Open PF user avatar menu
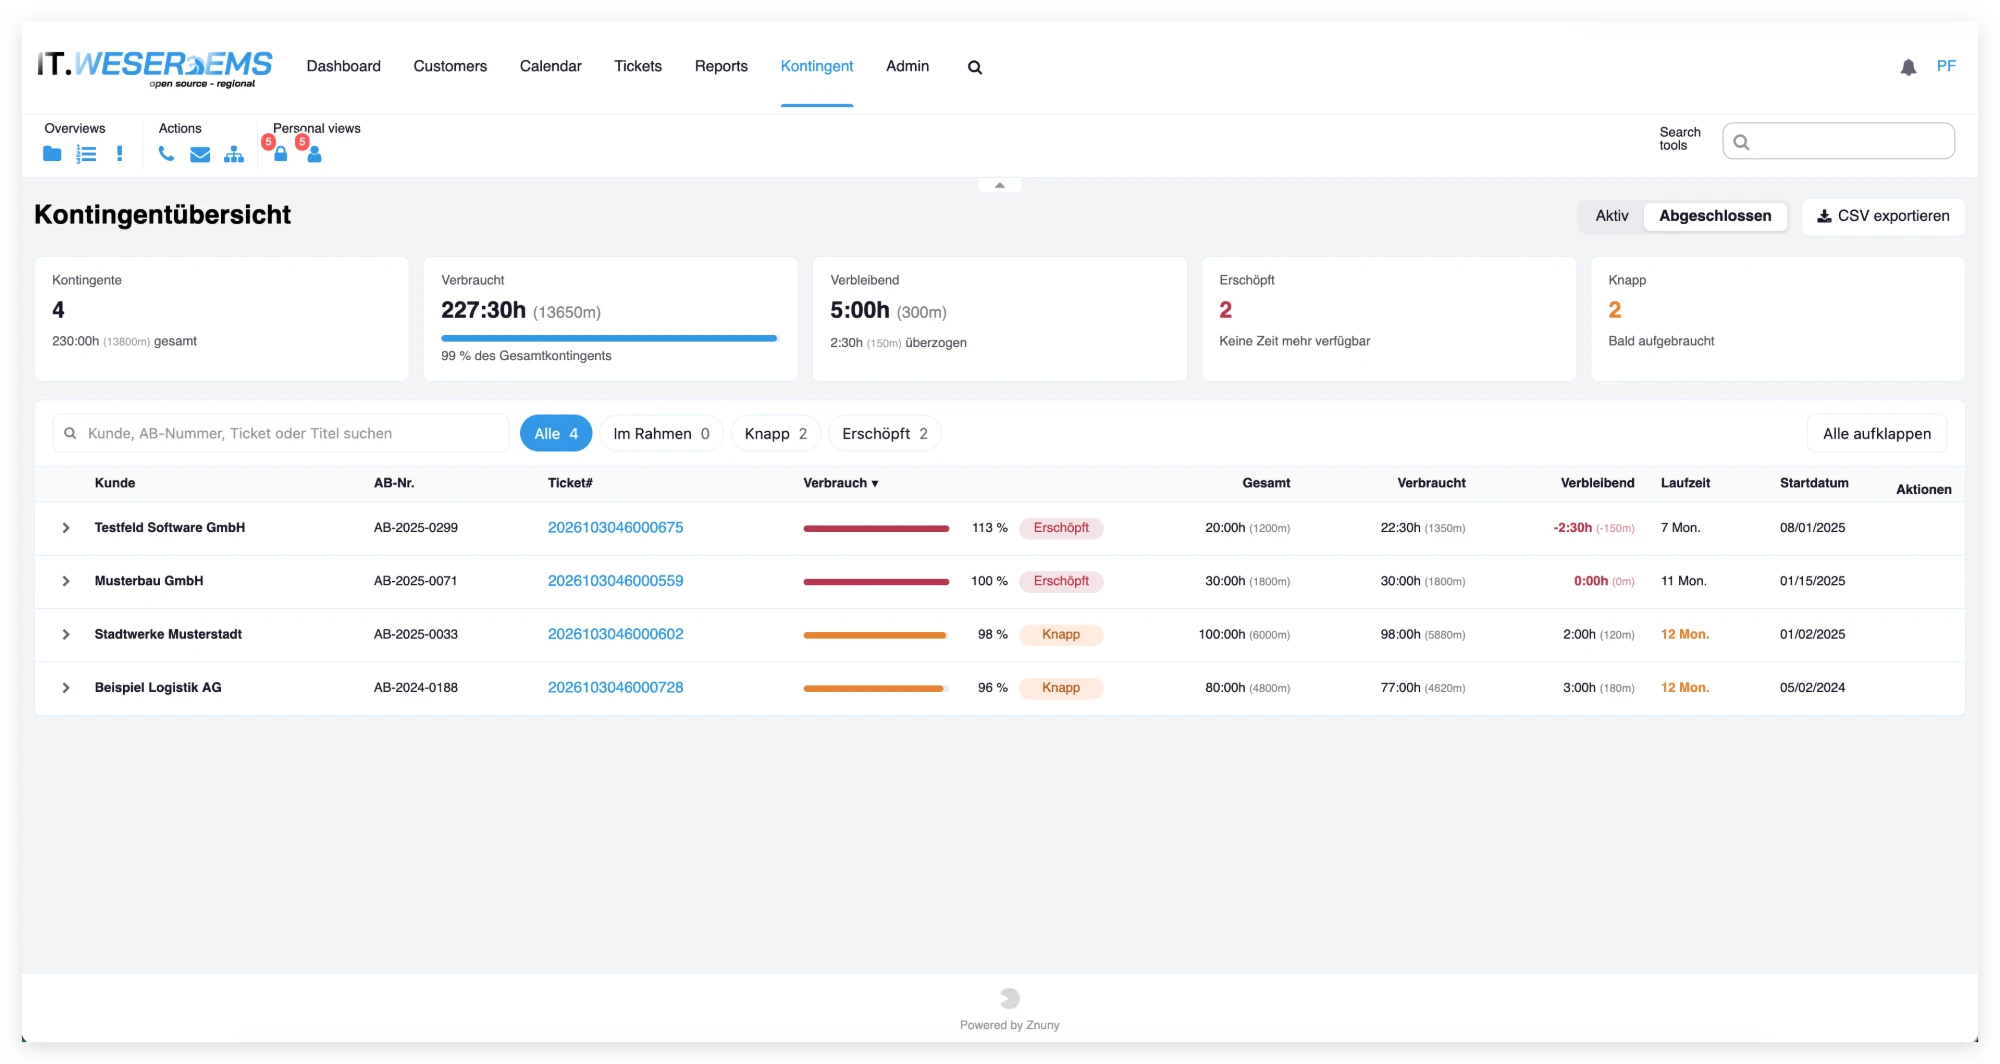The image size is (2000, 1064). pyautogui.click(x=1946, y=66)
